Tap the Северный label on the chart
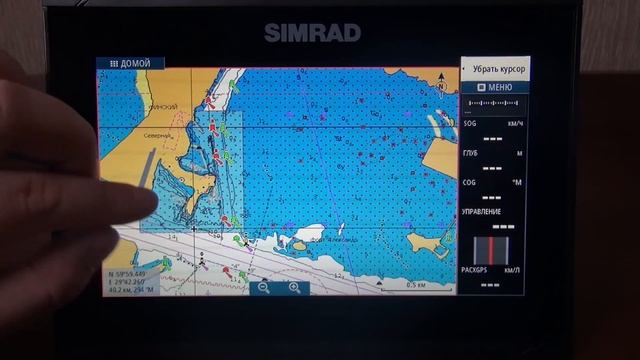 pos(158,136)
